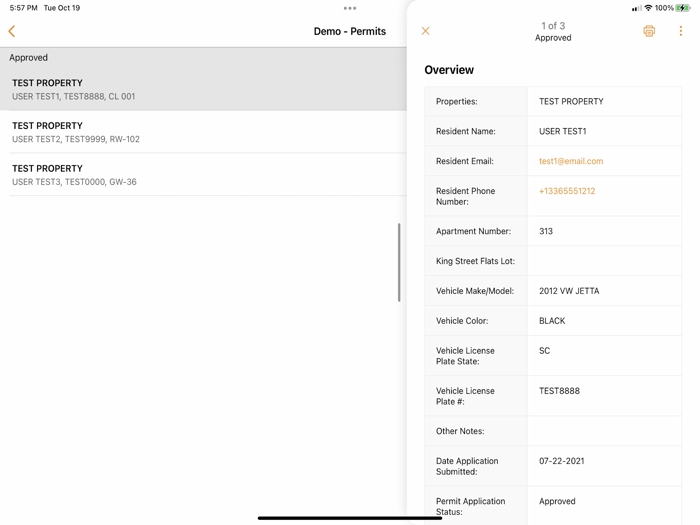Screen dimensions: 700x525
Task: Open the test1@email.com email link
Action: coord(571,161)
